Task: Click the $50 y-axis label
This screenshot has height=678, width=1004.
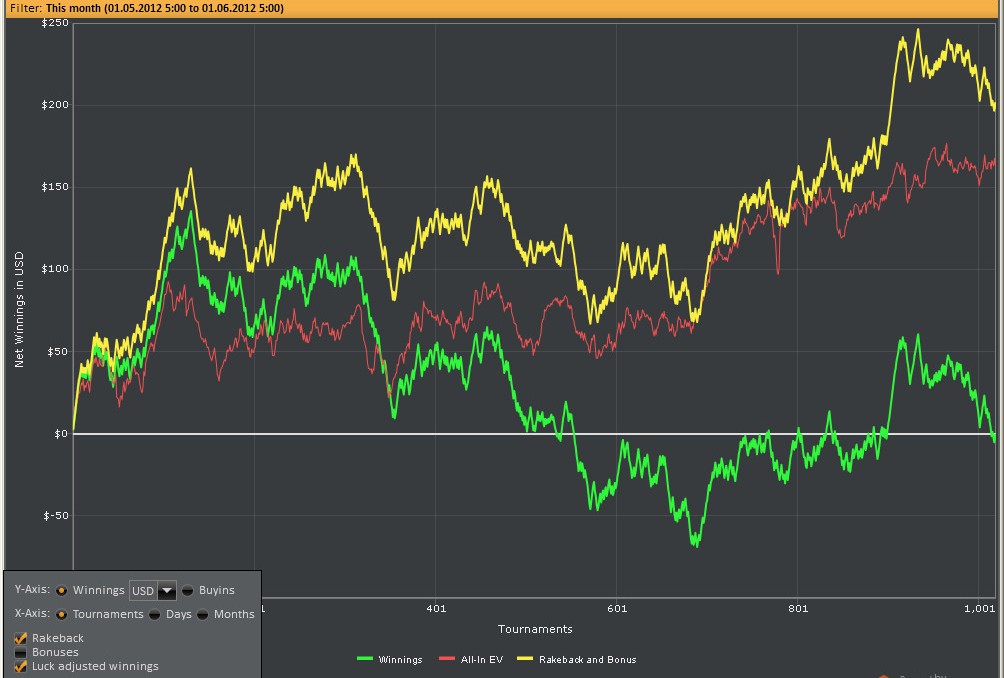Action: tap(58, 351)
